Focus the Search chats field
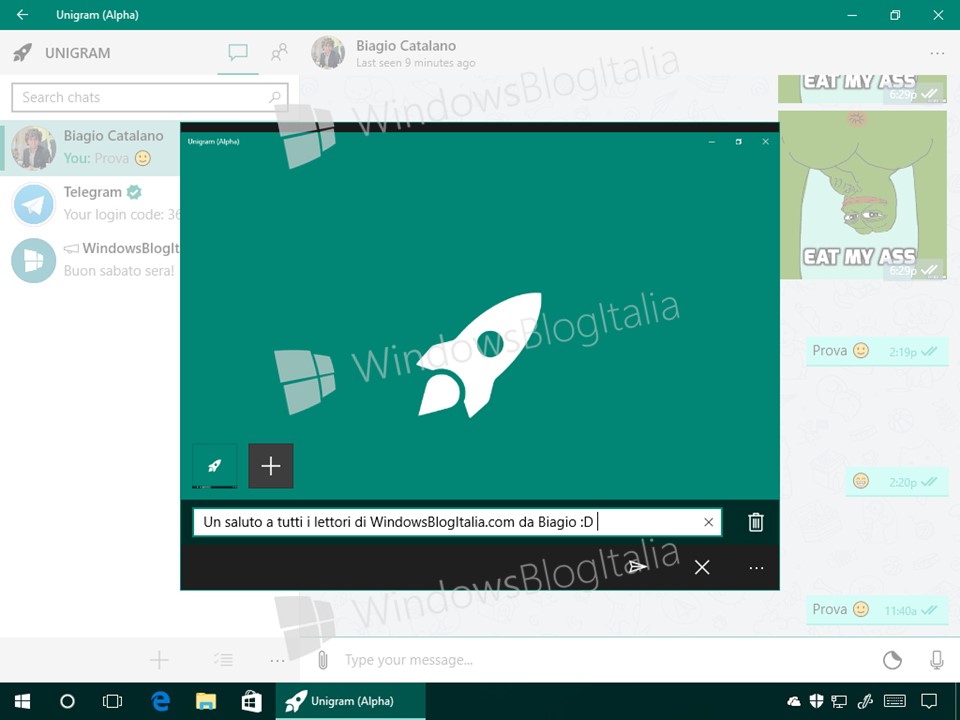This screenshot has width=960, height=720. (x=149, y=97)
